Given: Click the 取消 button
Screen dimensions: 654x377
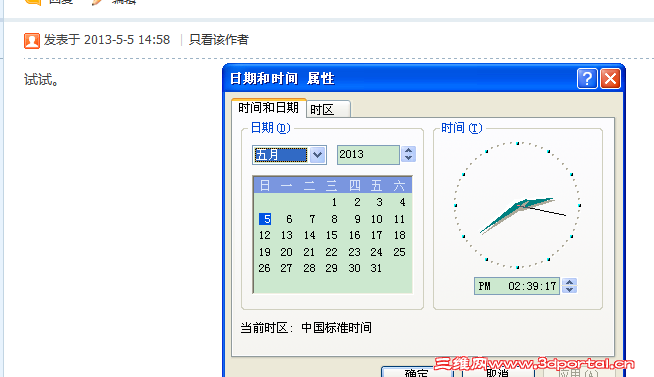Looking at the screenshot, I should pyautogui.click(x=497, y=372).
